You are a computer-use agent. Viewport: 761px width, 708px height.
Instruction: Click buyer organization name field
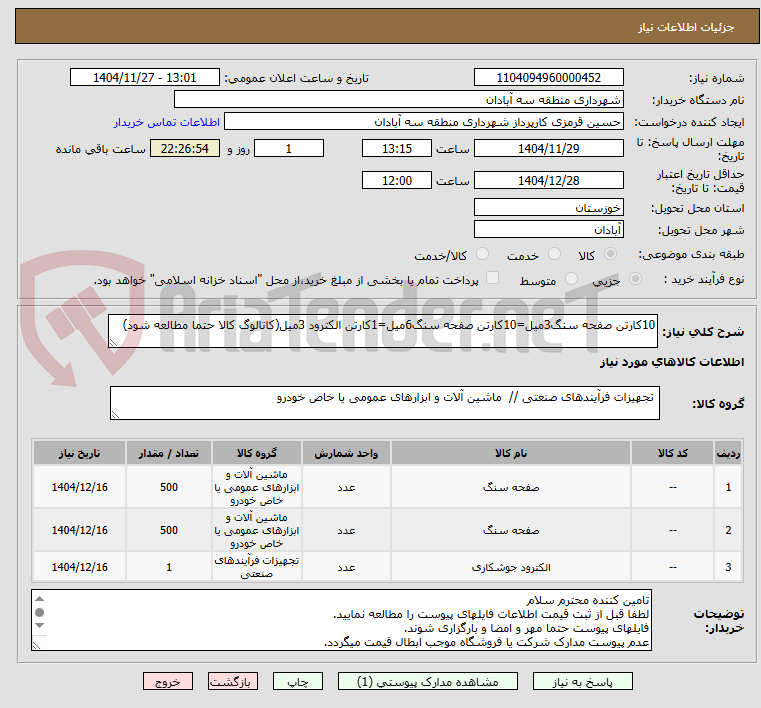(x=398, y=100)
